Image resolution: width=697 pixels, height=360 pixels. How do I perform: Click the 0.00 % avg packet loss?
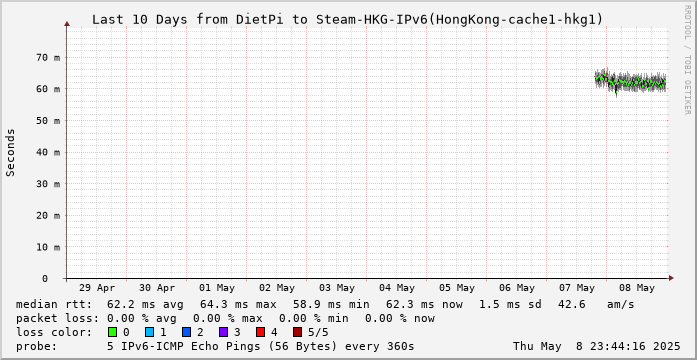click(x=142, y=318)
